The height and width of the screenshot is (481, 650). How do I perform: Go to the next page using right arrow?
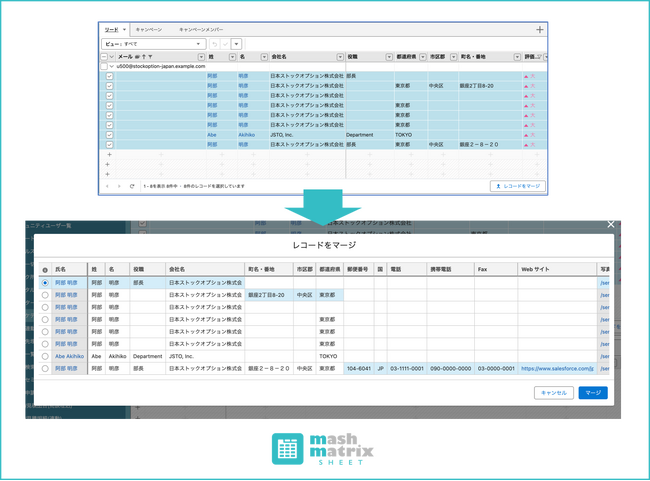(x=119, y=186)
